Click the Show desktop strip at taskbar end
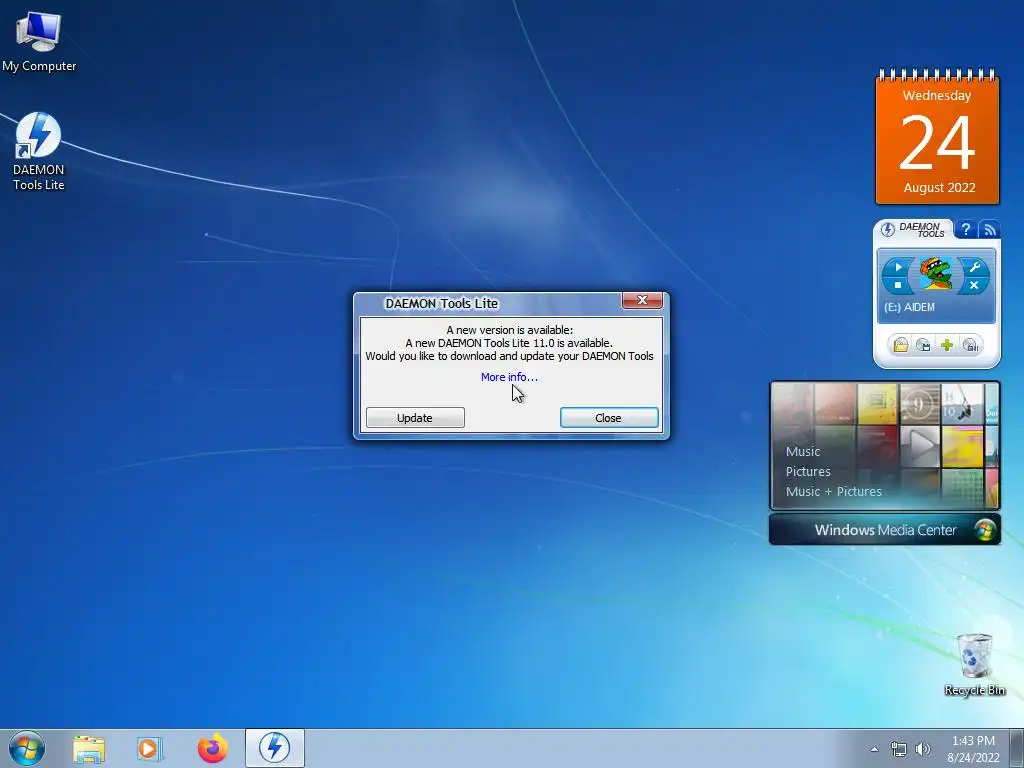1024x768 pixels. click(x=1017, y=748)
